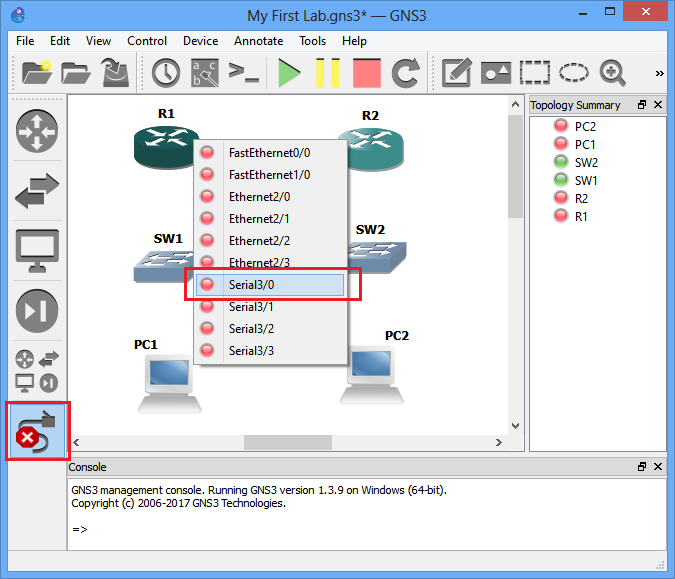Select SW2 in Topology Summary
The image size is (675, 579).
click(x=586, y=162)
